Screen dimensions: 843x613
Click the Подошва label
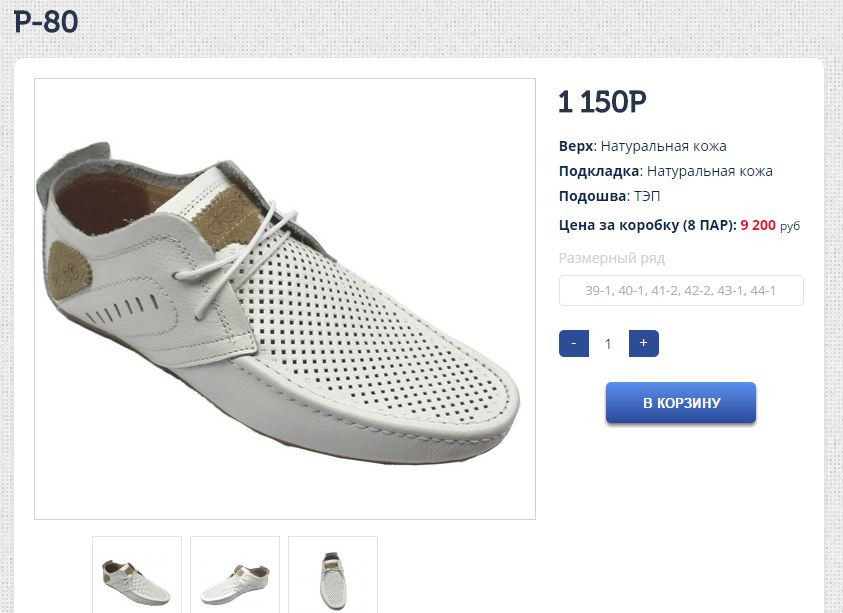593,196
